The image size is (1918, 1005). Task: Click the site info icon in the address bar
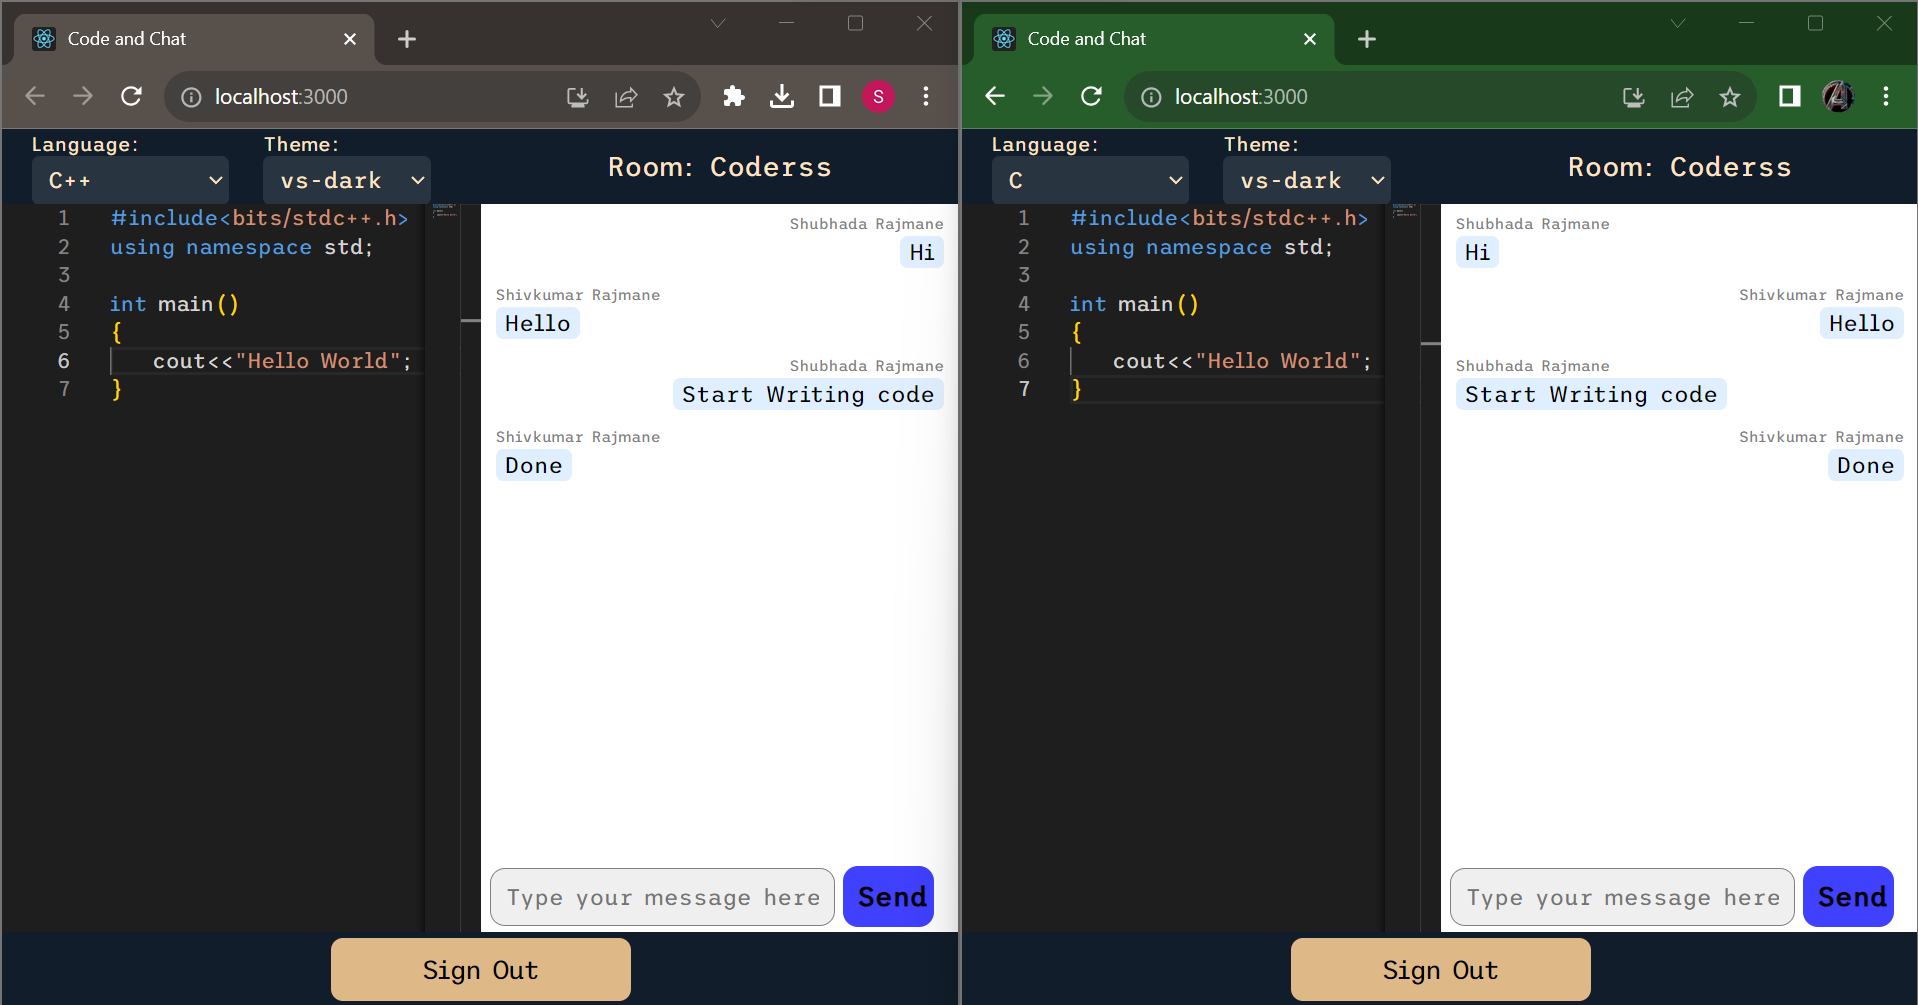[x=190, y=96]
